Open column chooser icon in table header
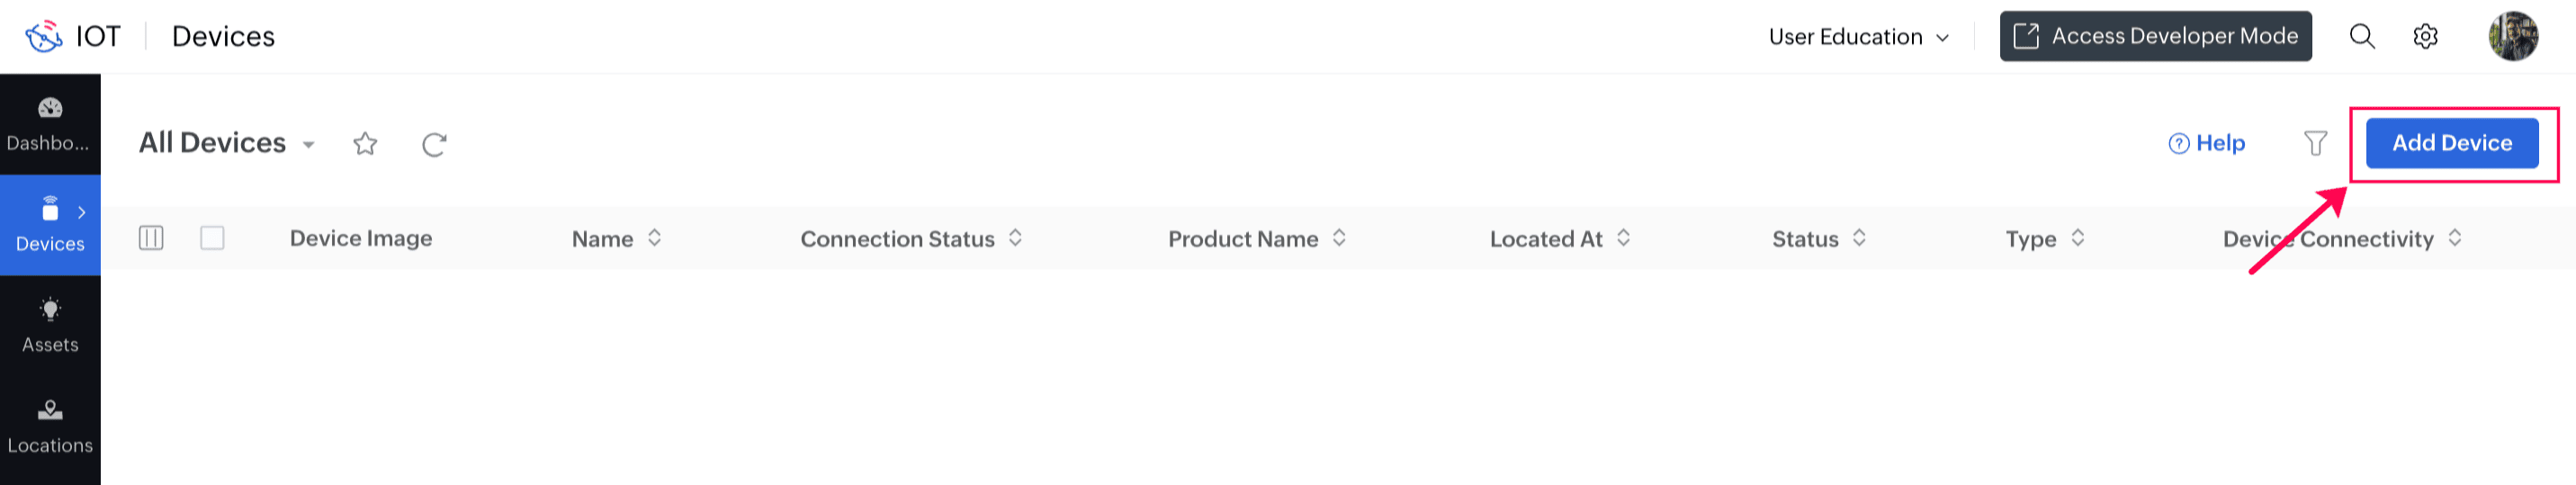The image size is (2576, 485). click(151, 238)
